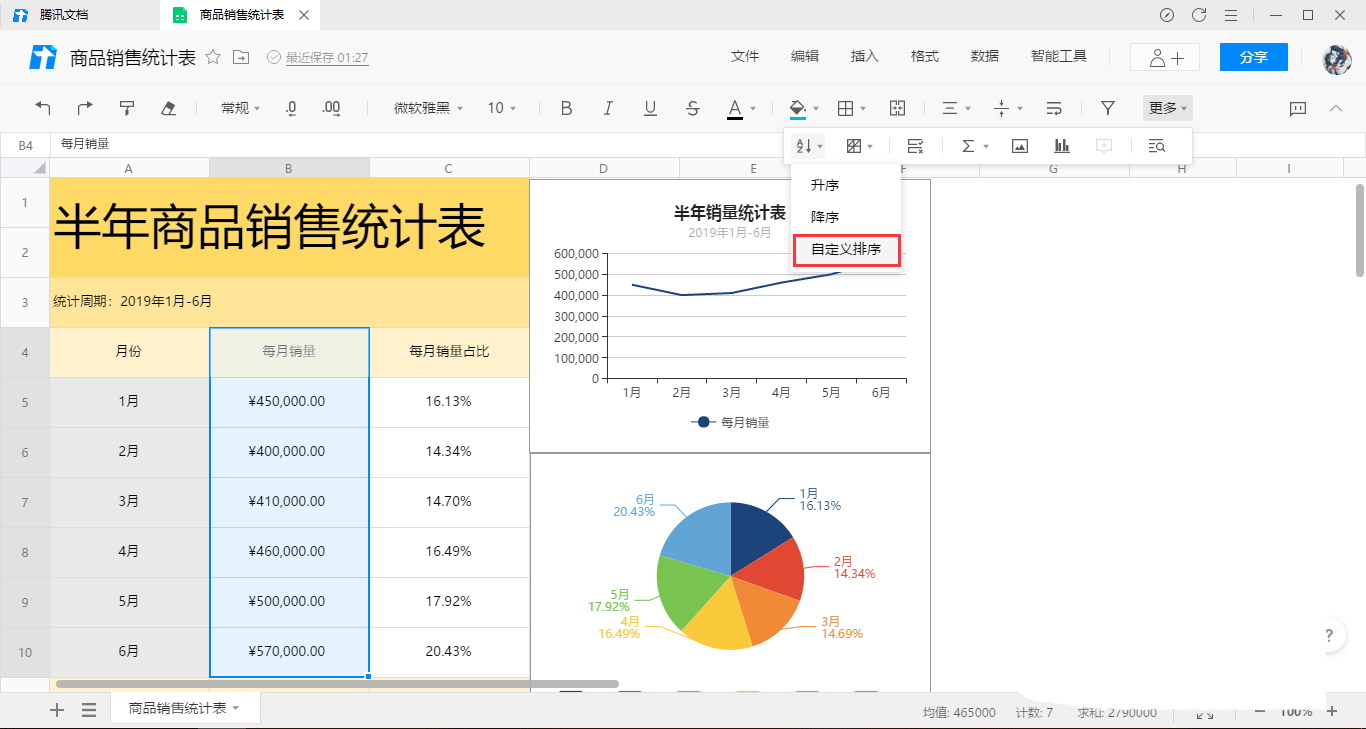Choose 自定义排序 from the sort menu
The width and height of the screenshot is (1366, 729).
tap(847, 250)
